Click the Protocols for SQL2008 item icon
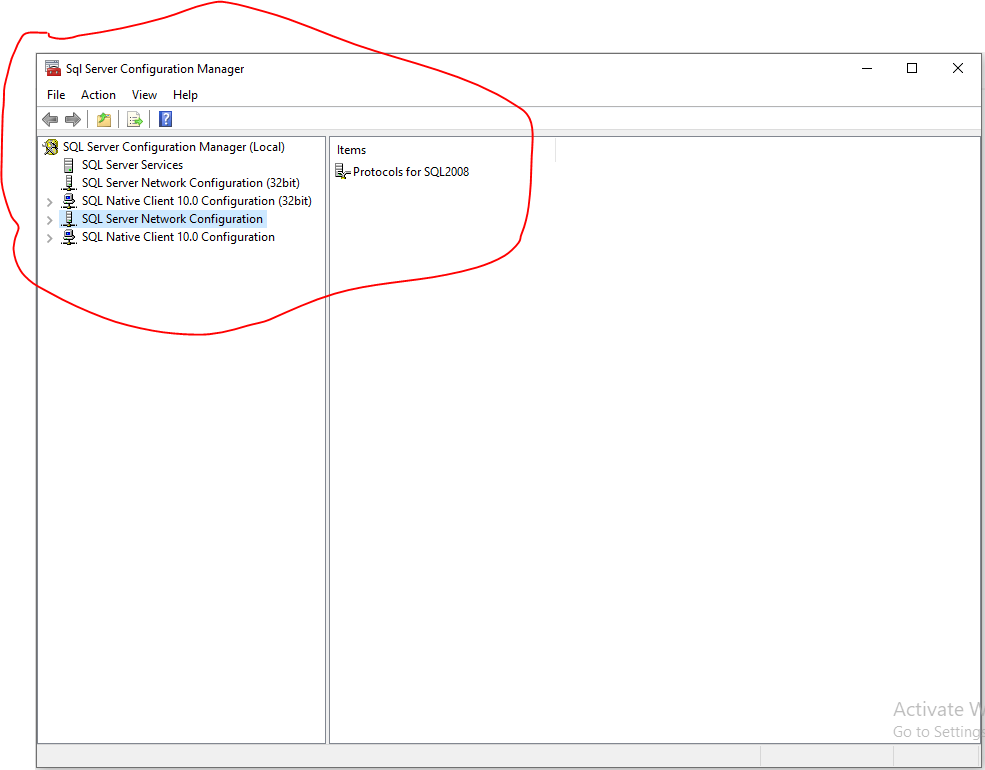 [x=342, y=171]
